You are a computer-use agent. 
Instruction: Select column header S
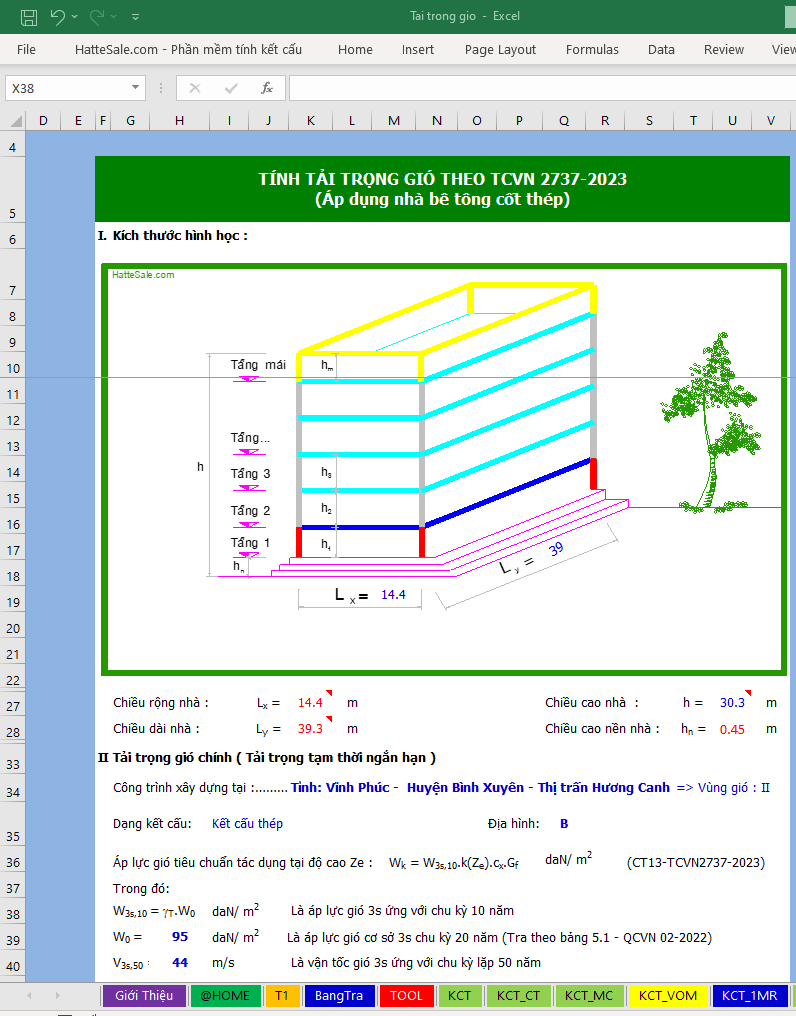pos(650,121)
